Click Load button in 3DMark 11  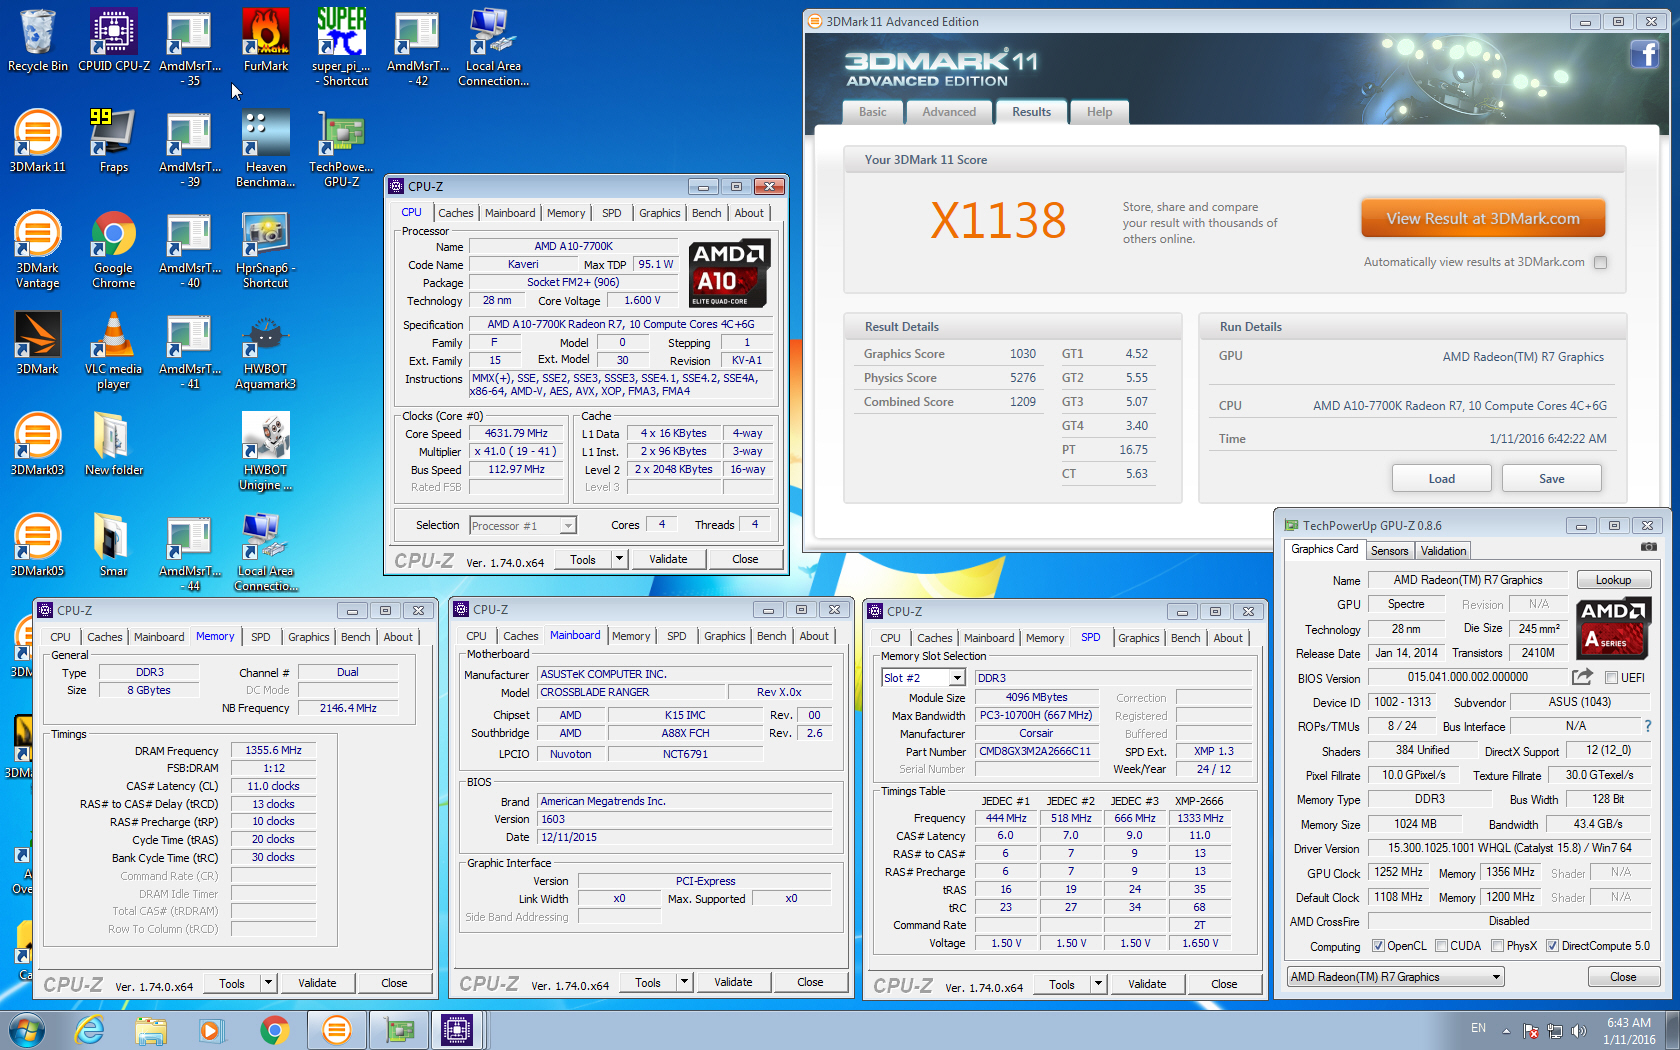[1441, 479]
